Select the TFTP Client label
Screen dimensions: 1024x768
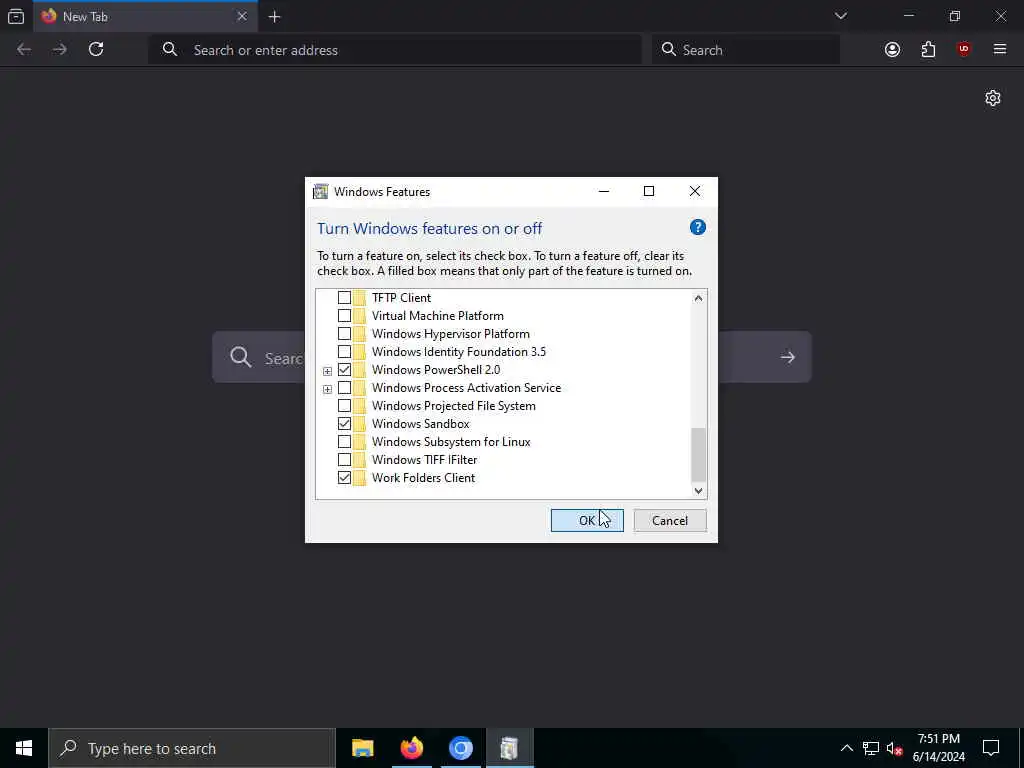click(402, 298)
